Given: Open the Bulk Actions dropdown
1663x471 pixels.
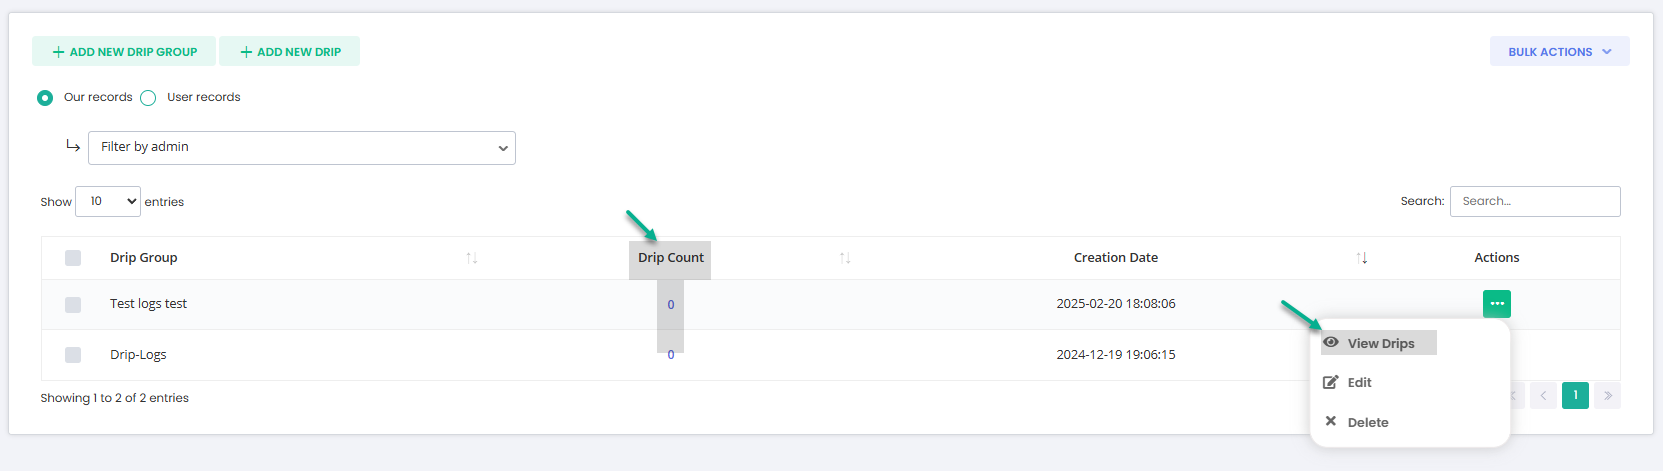Looking at the screenshot, I should click(x=1560, y=51).
